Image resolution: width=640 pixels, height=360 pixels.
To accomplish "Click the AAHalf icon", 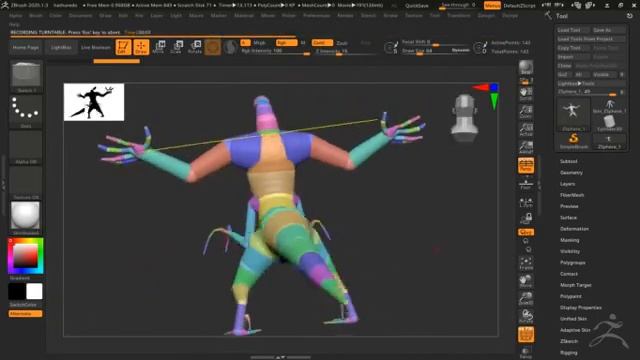I will (x=526, y=147).
